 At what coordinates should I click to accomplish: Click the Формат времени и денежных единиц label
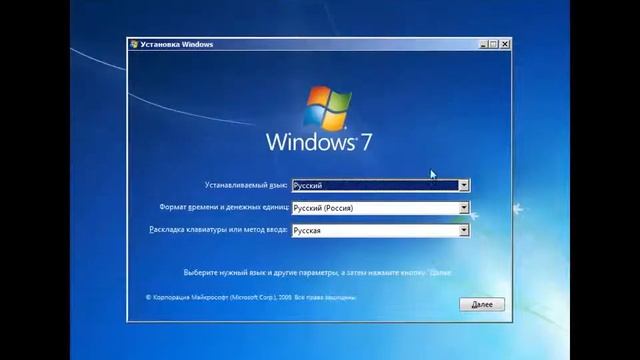[x=224, y=207]
